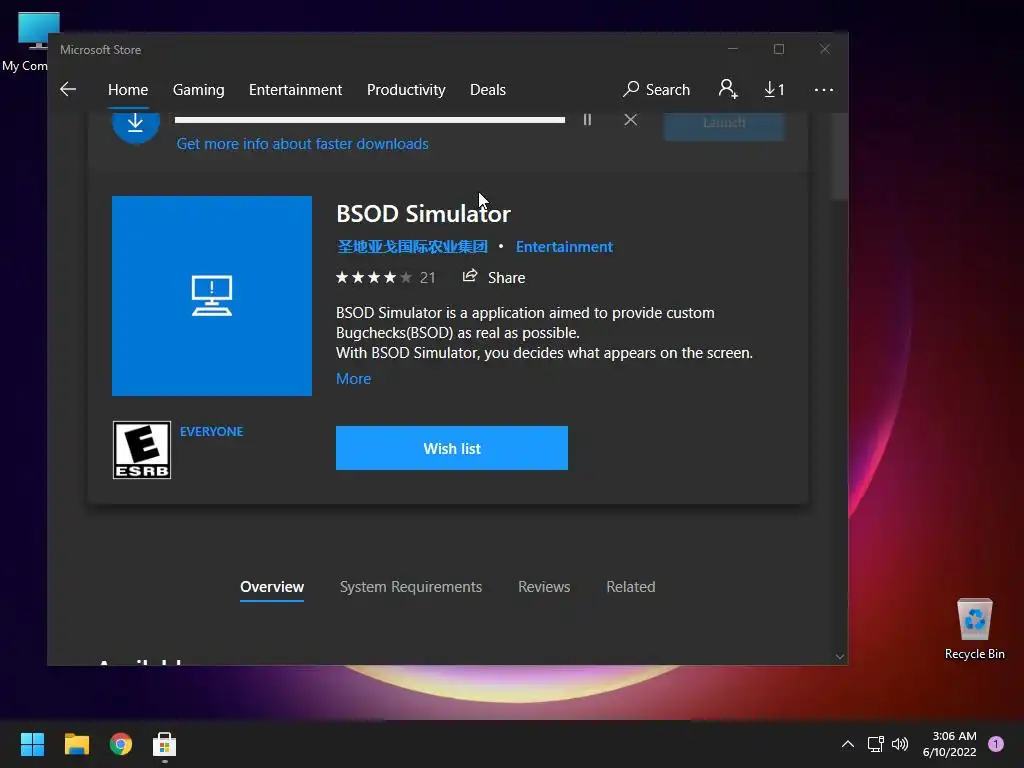Open the Reviews tab
Screen dimensions: 1024x768
pos(544,586)
